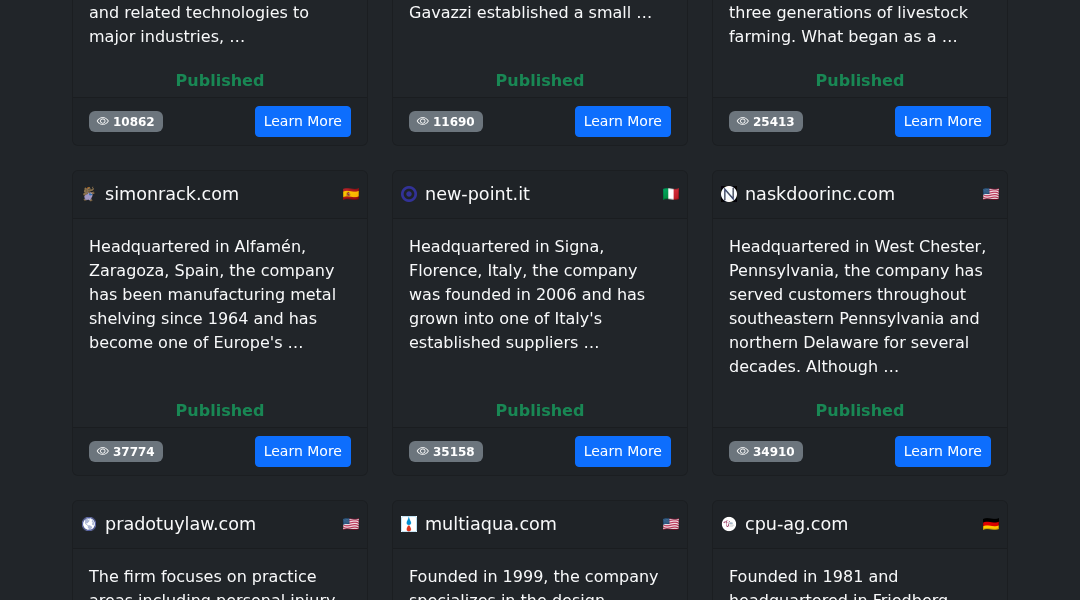Open Learn More next to 10862 views
This screenshot has width=1080, height=600.
[x=303, y=121]
